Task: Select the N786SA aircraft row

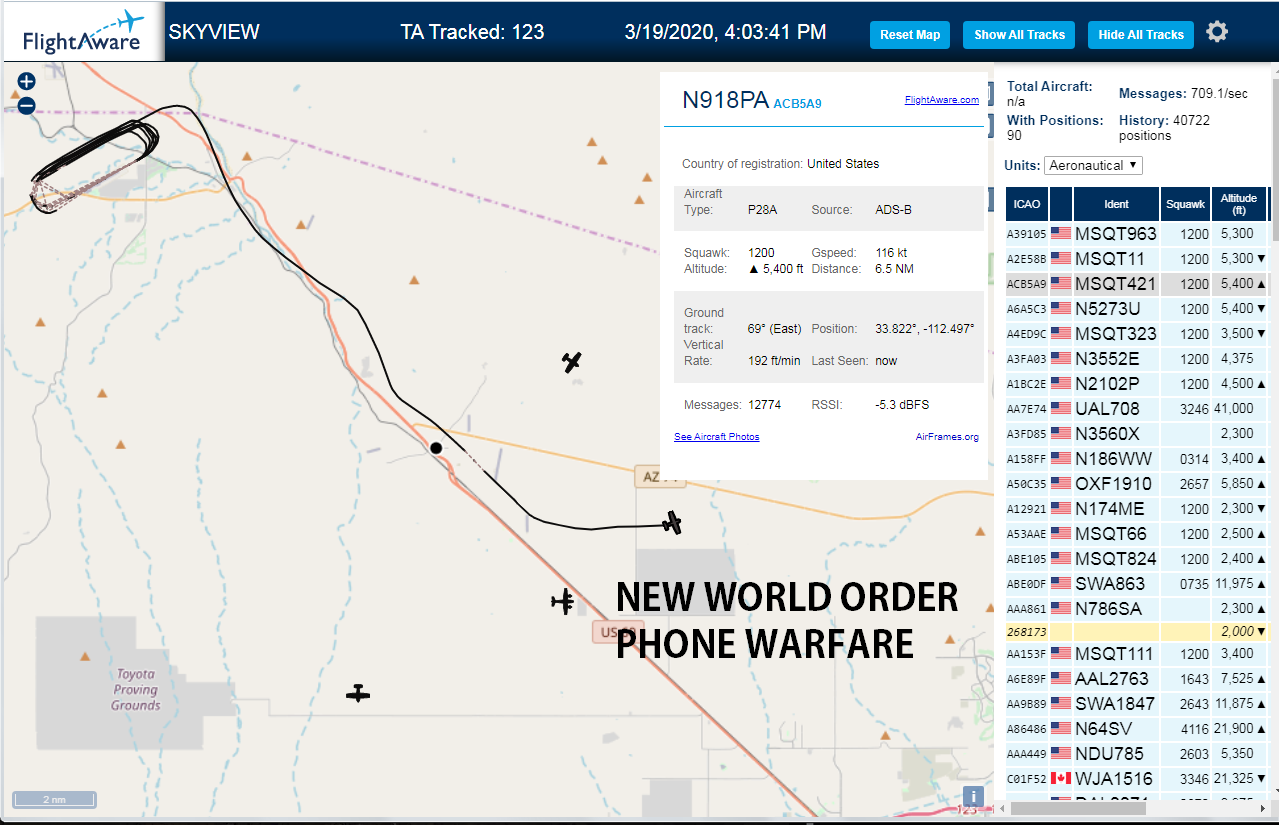Action: [1137, 609]
